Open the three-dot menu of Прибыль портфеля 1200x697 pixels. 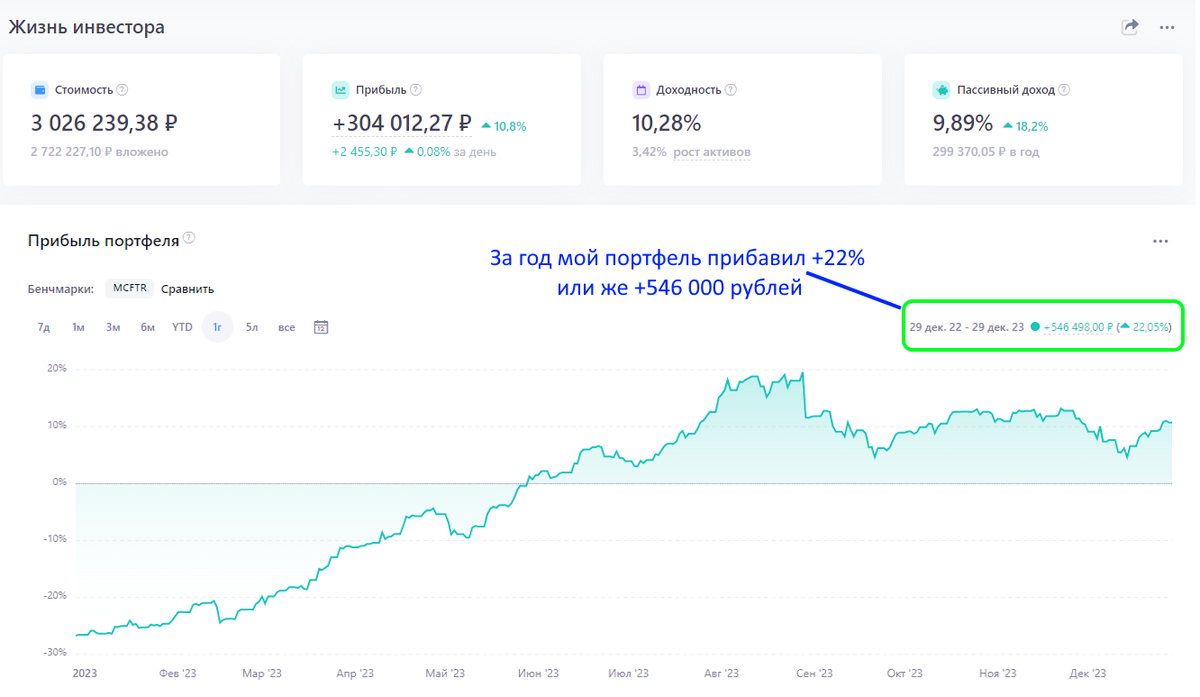[1160, 241]
